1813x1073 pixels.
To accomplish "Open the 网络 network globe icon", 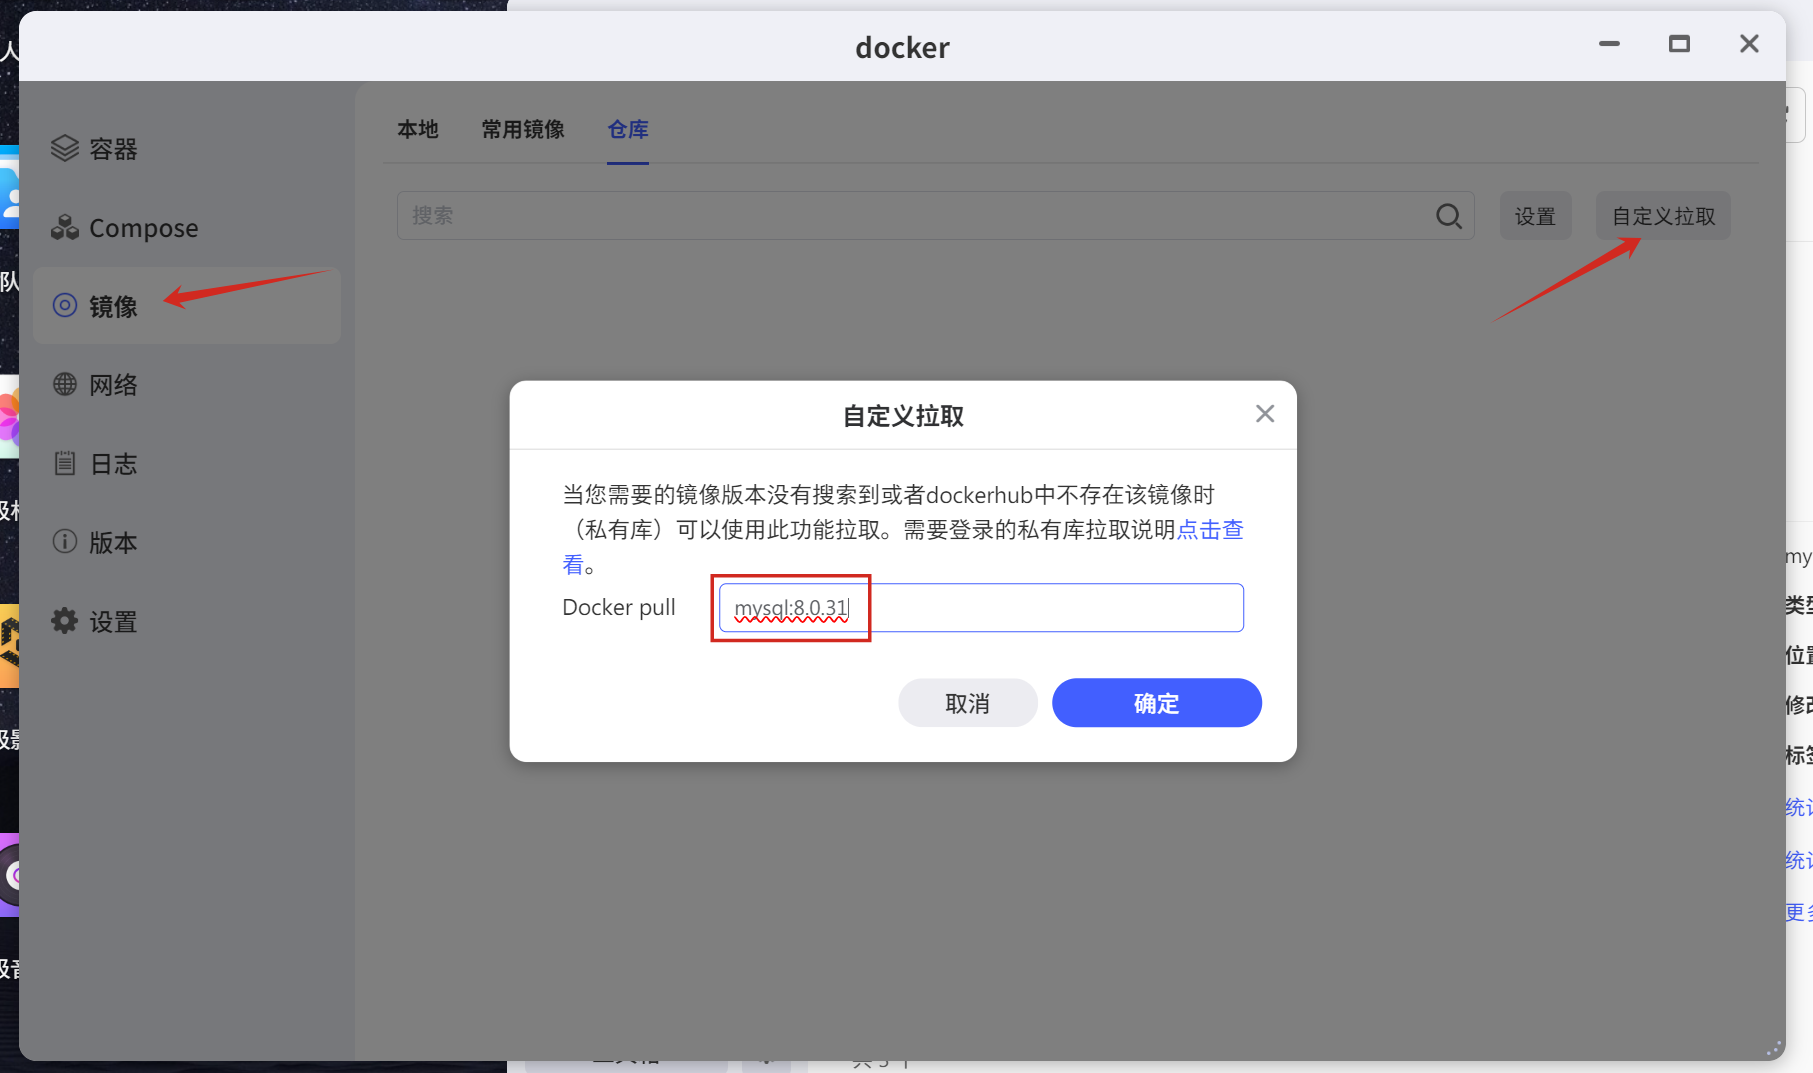I will [65, 384].
